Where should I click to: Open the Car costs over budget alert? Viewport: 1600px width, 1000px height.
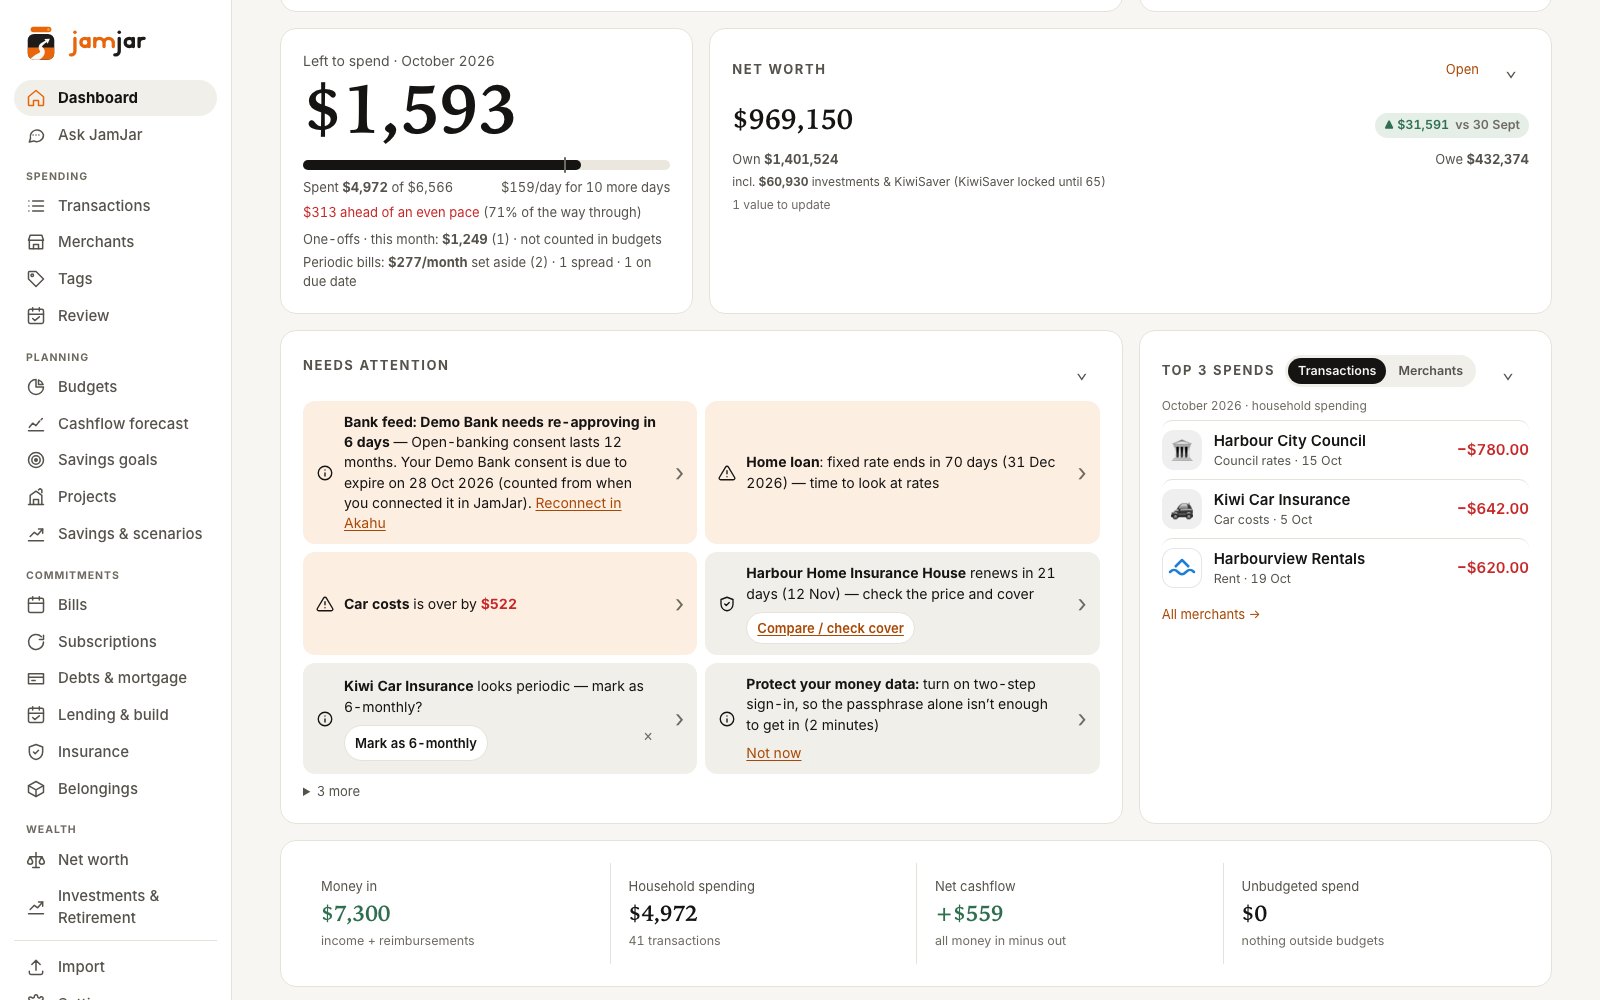(500, 604)
